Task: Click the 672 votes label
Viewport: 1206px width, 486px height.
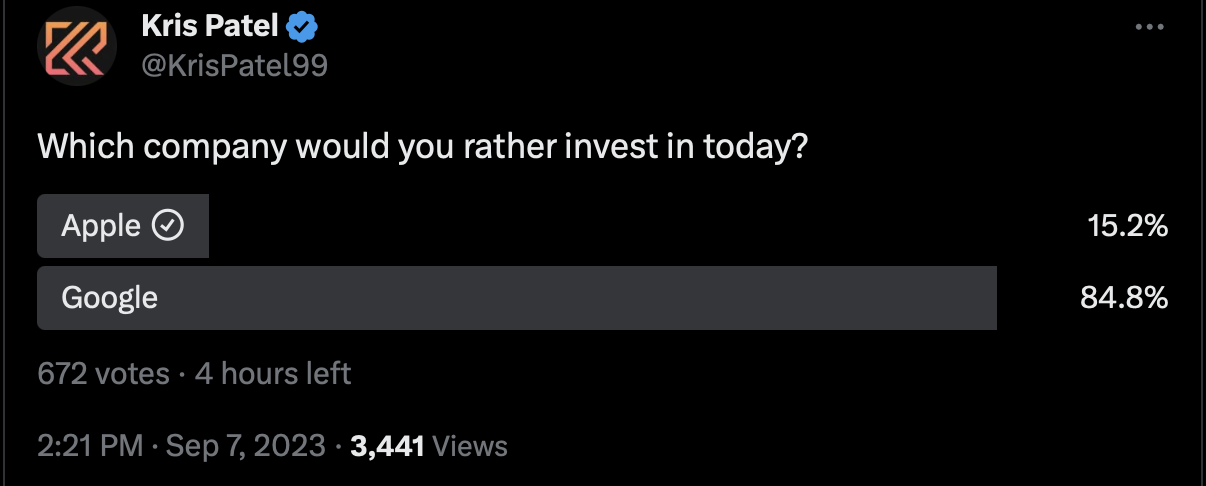Action: click(103, 374)
